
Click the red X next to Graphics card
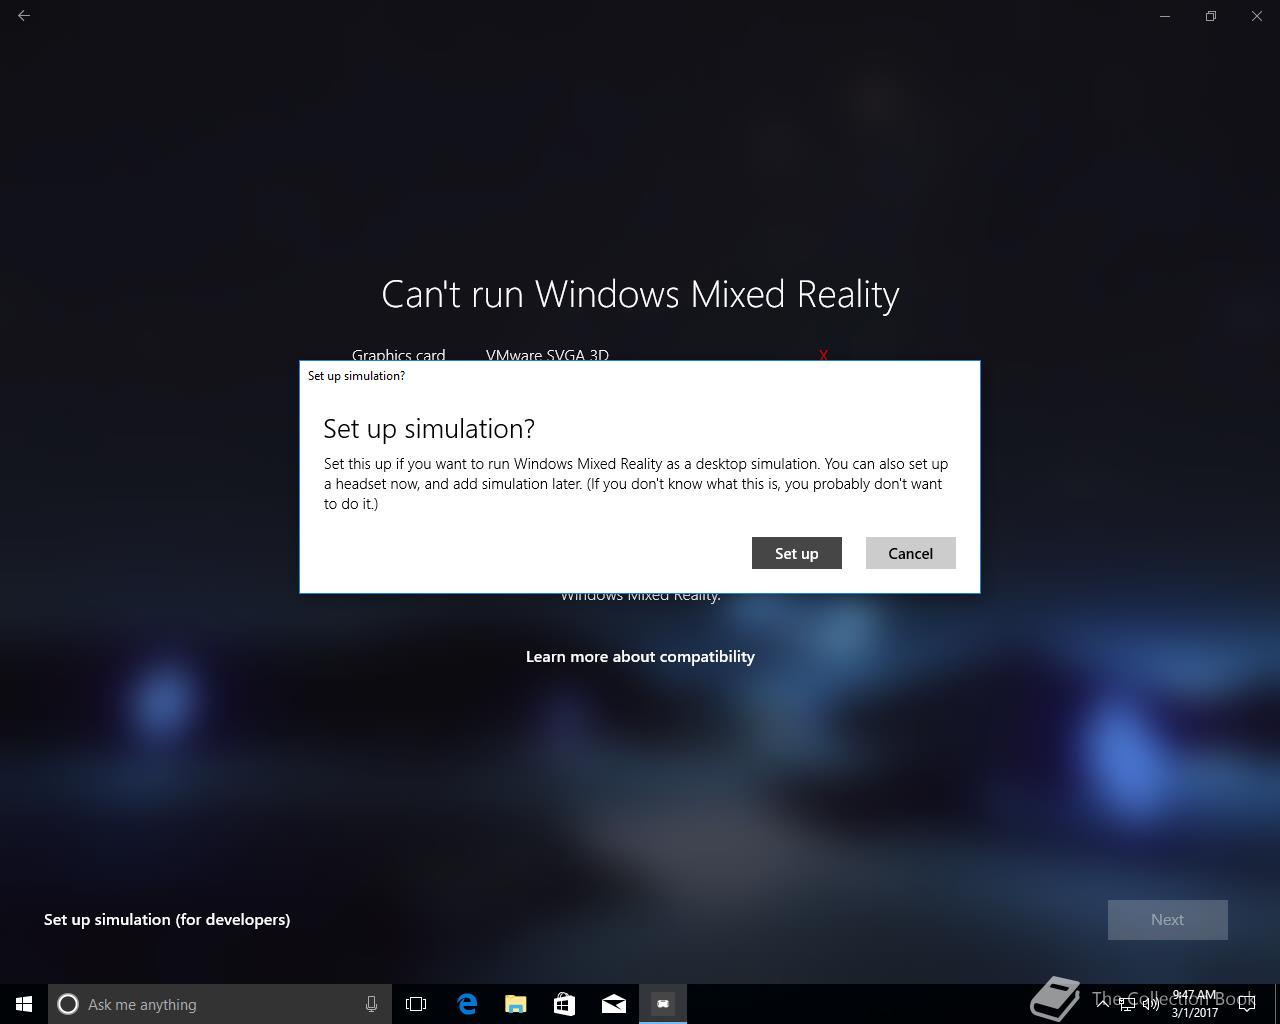(823, 355)
